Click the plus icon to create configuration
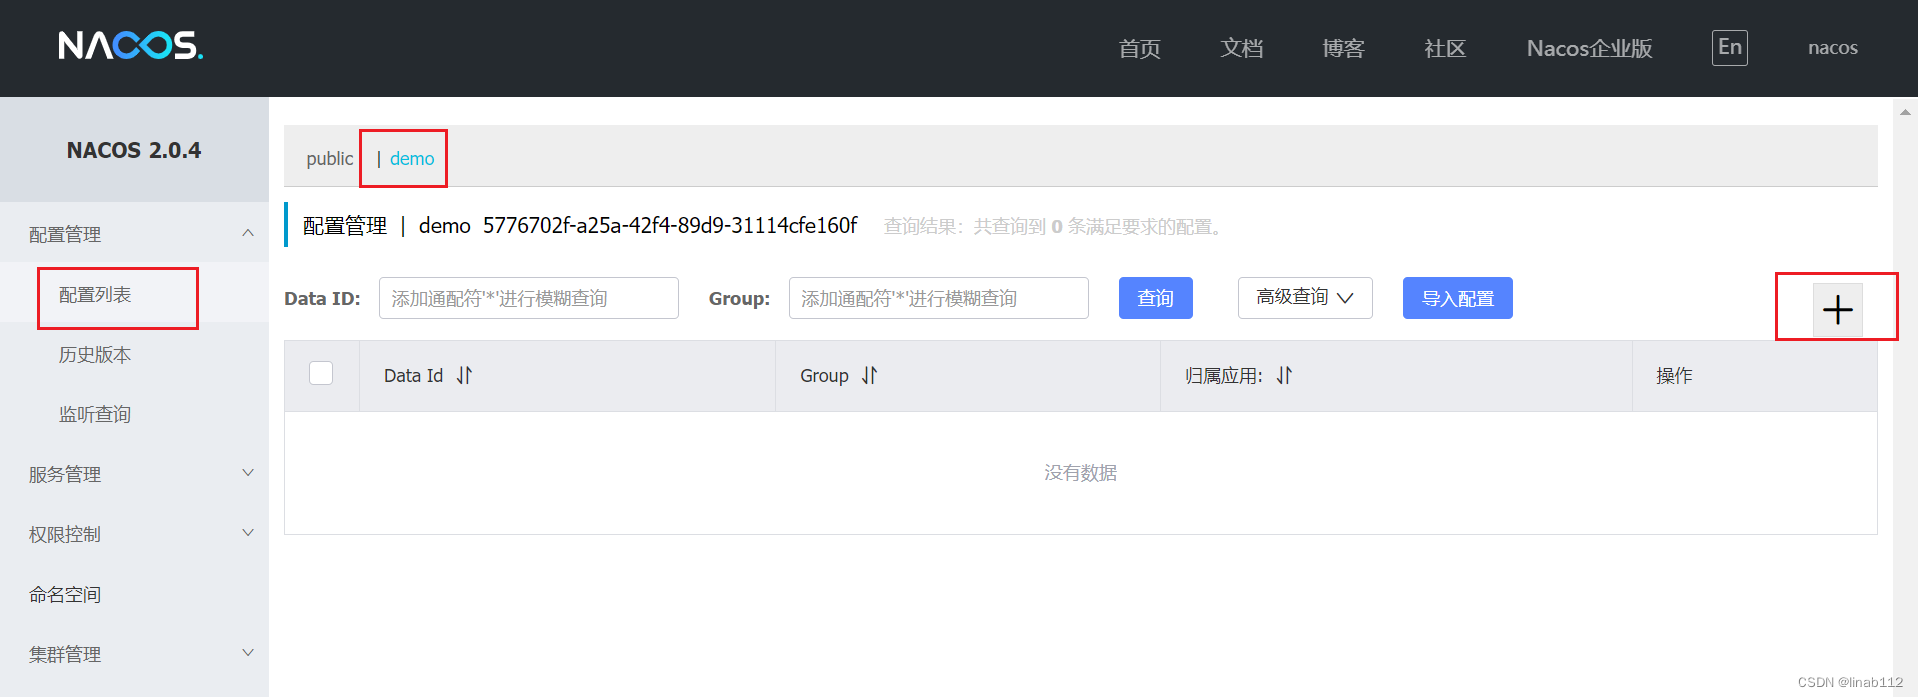This screenshot has height=697, width=1918. pyautogui.click(x=1837, y=310)
